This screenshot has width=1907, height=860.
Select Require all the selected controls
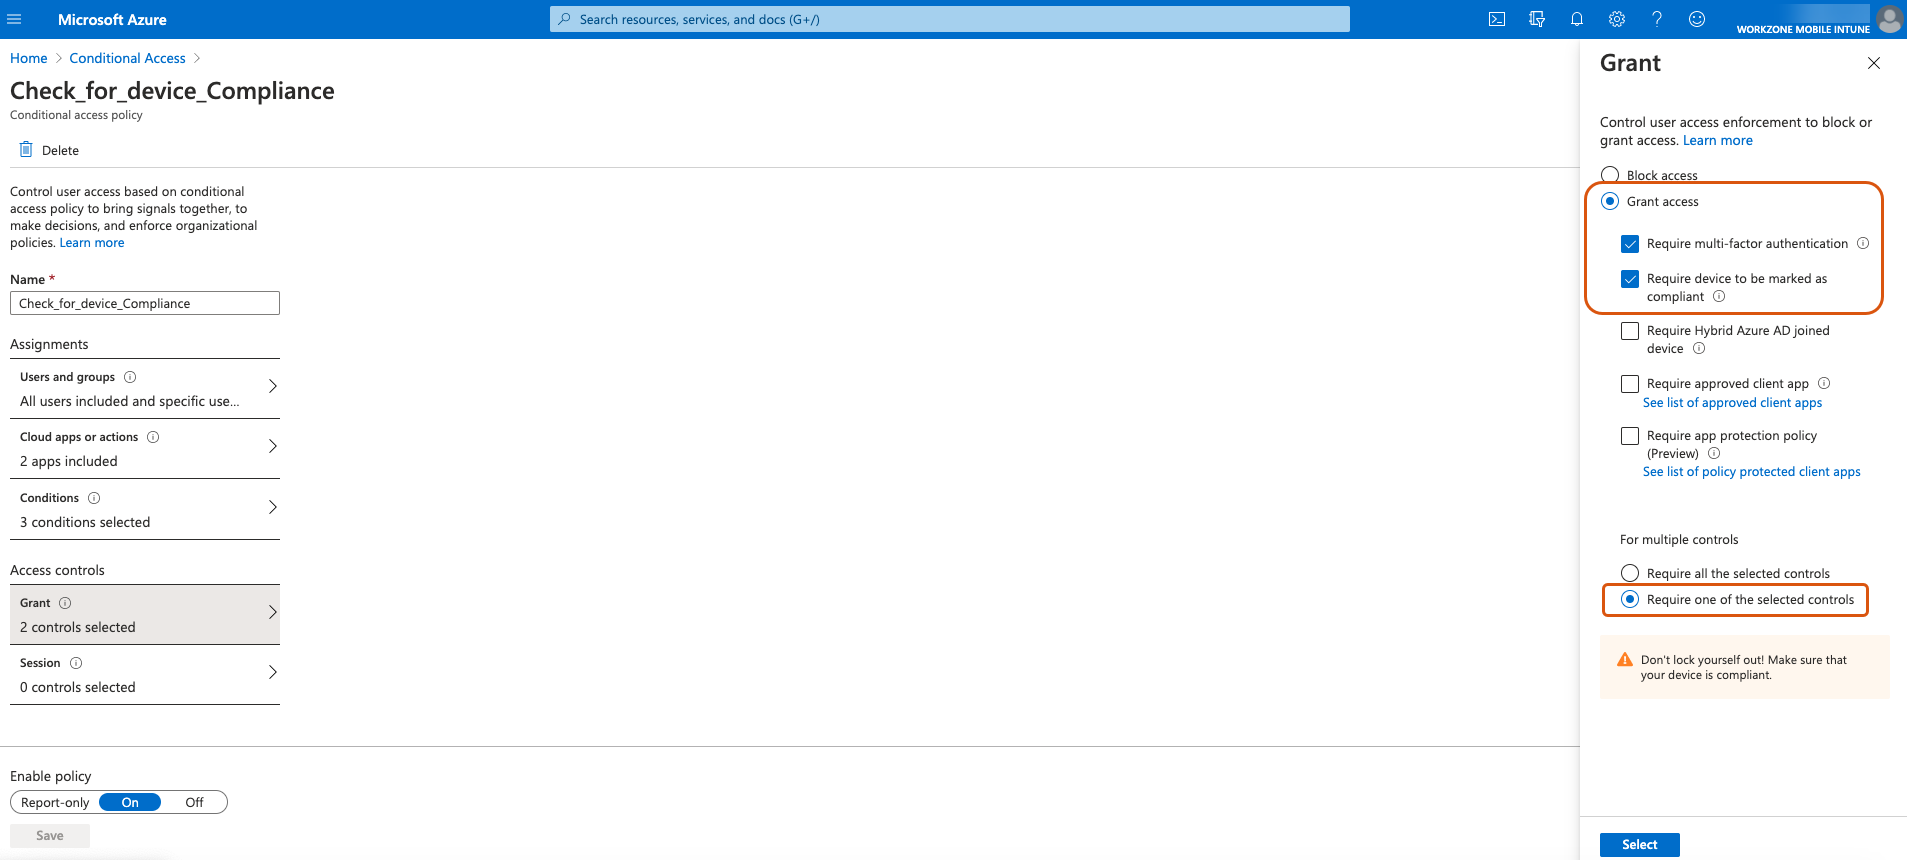tap(1630, 573)
